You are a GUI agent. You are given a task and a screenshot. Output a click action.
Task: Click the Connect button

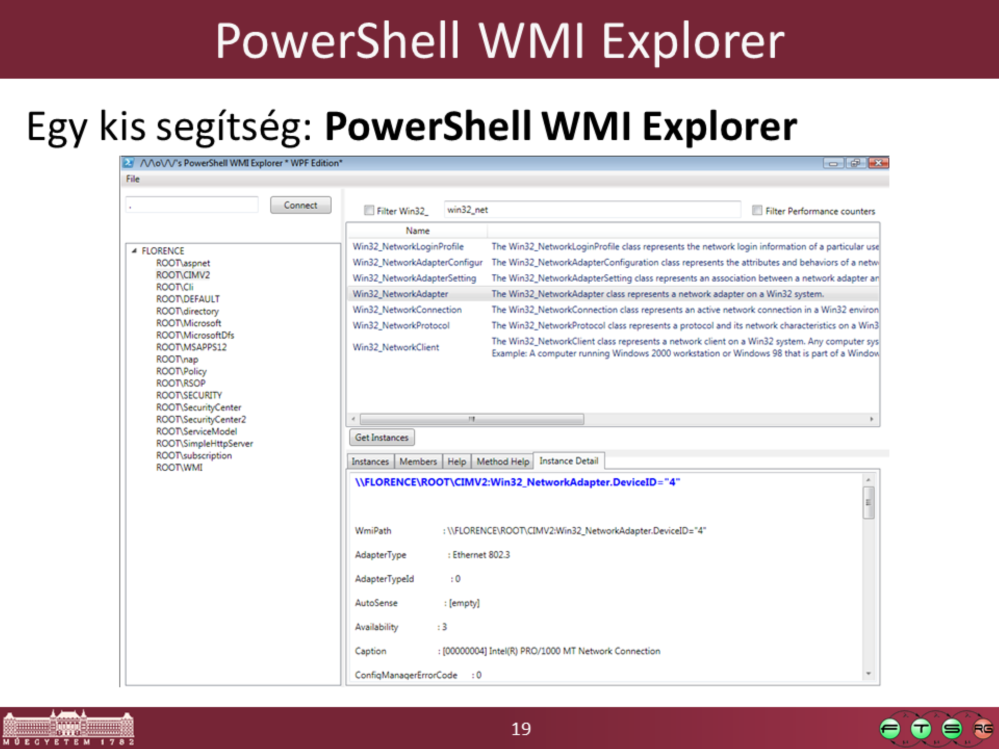click(300, 205)
